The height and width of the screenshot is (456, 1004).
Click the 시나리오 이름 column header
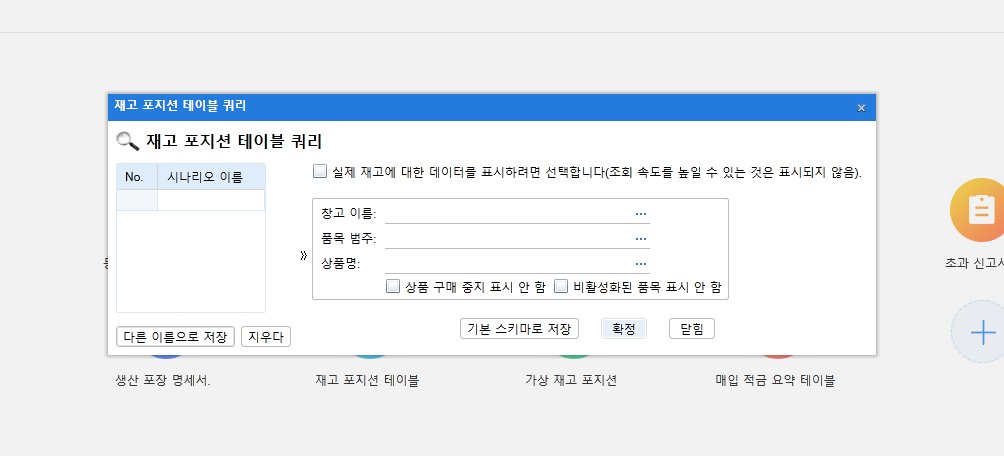pos(210,177)
